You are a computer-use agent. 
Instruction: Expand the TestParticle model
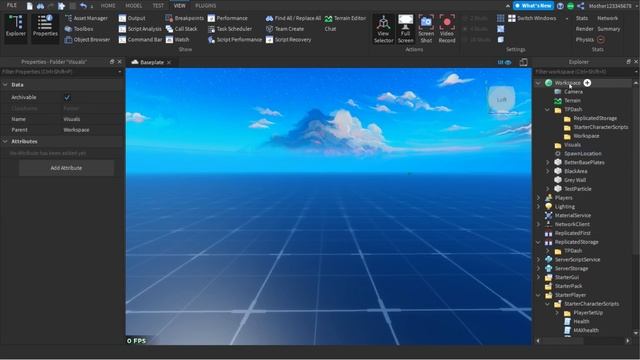(x=547, y=189)
